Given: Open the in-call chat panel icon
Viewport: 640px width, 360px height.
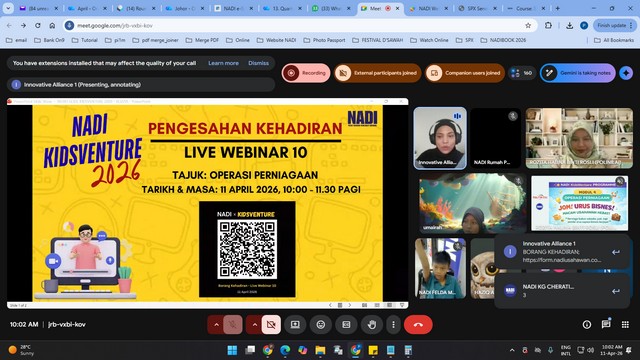Looking at the screenshot, I should pos(606,324).
